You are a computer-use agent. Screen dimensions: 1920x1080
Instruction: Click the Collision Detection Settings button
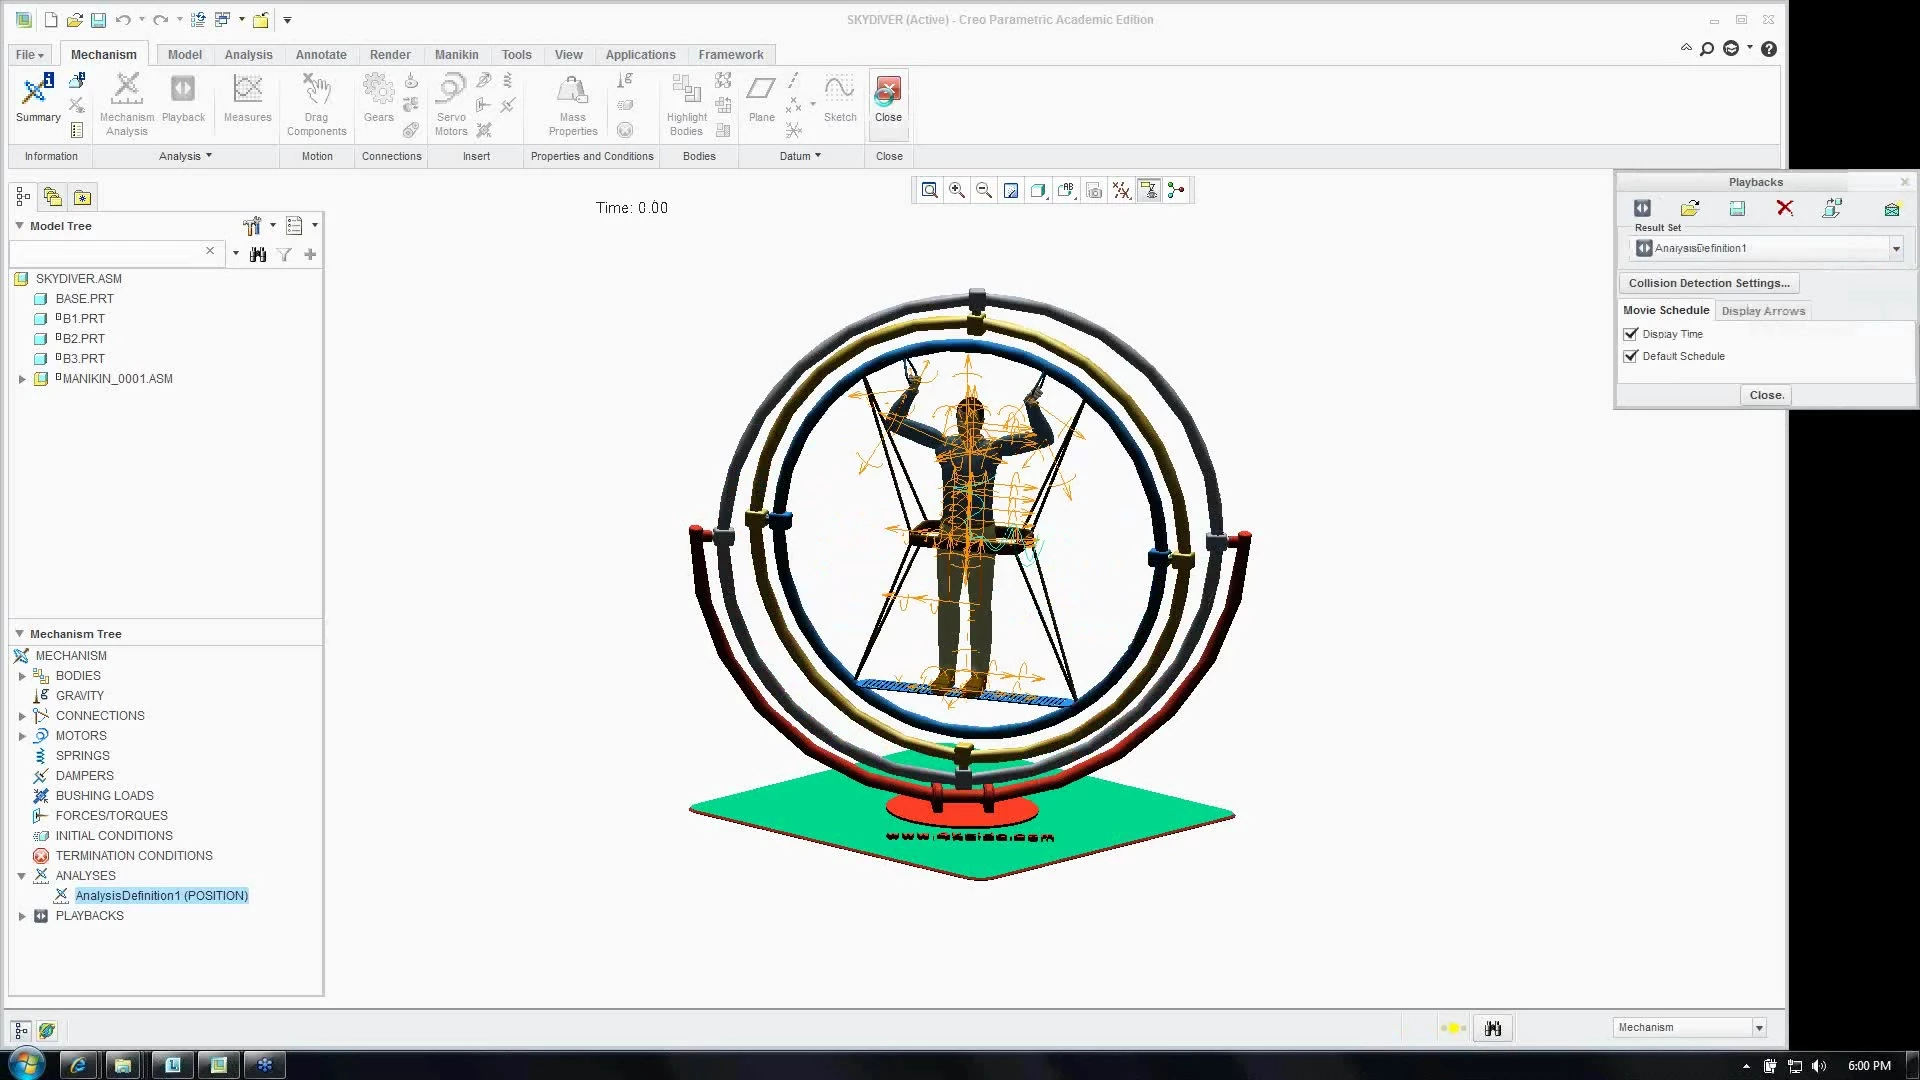click(x=1709, y=283)
